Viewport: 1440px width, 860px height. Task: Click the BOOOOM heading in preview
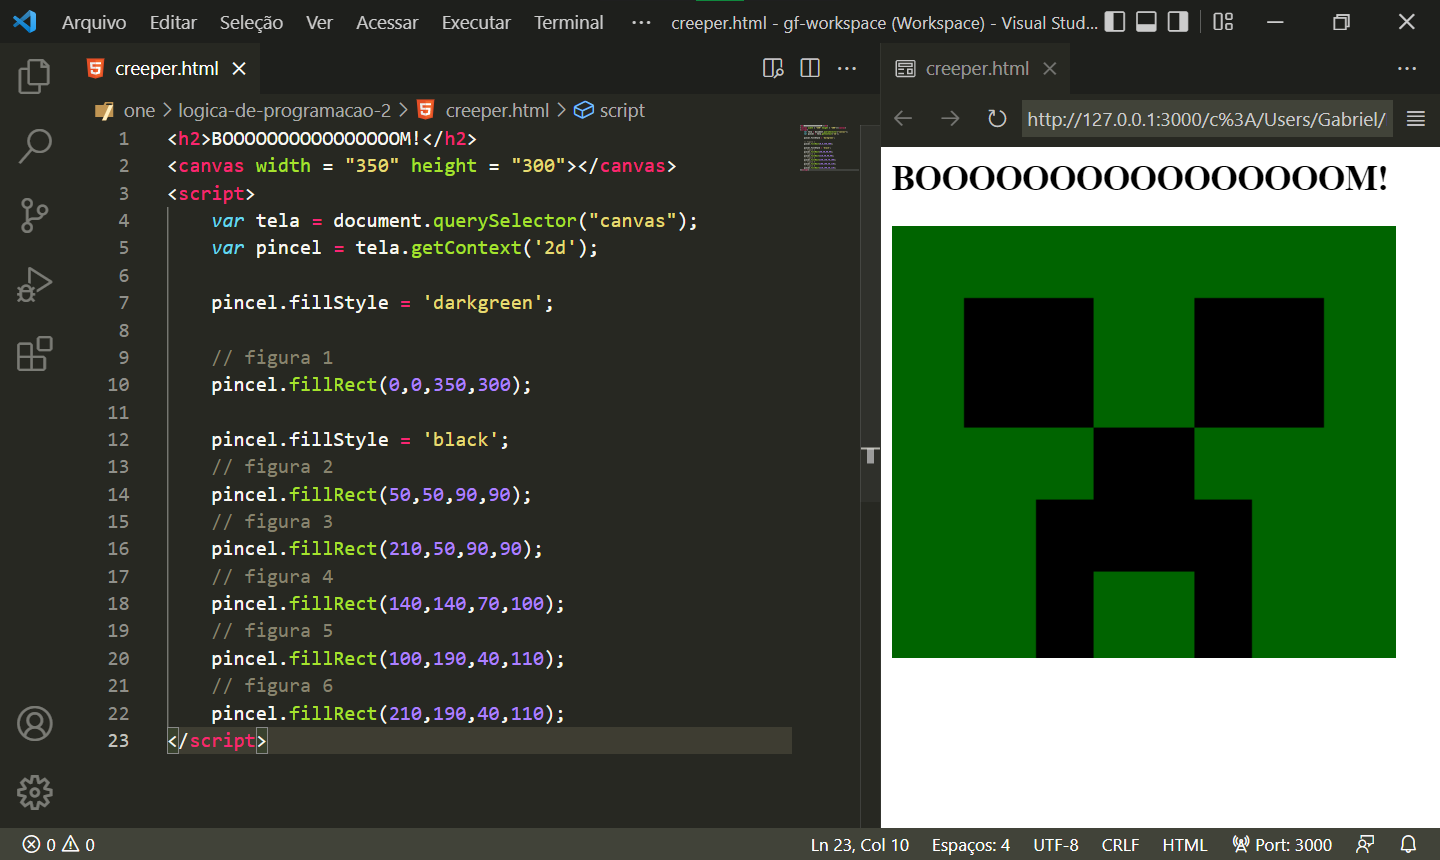click(1140, 178)
